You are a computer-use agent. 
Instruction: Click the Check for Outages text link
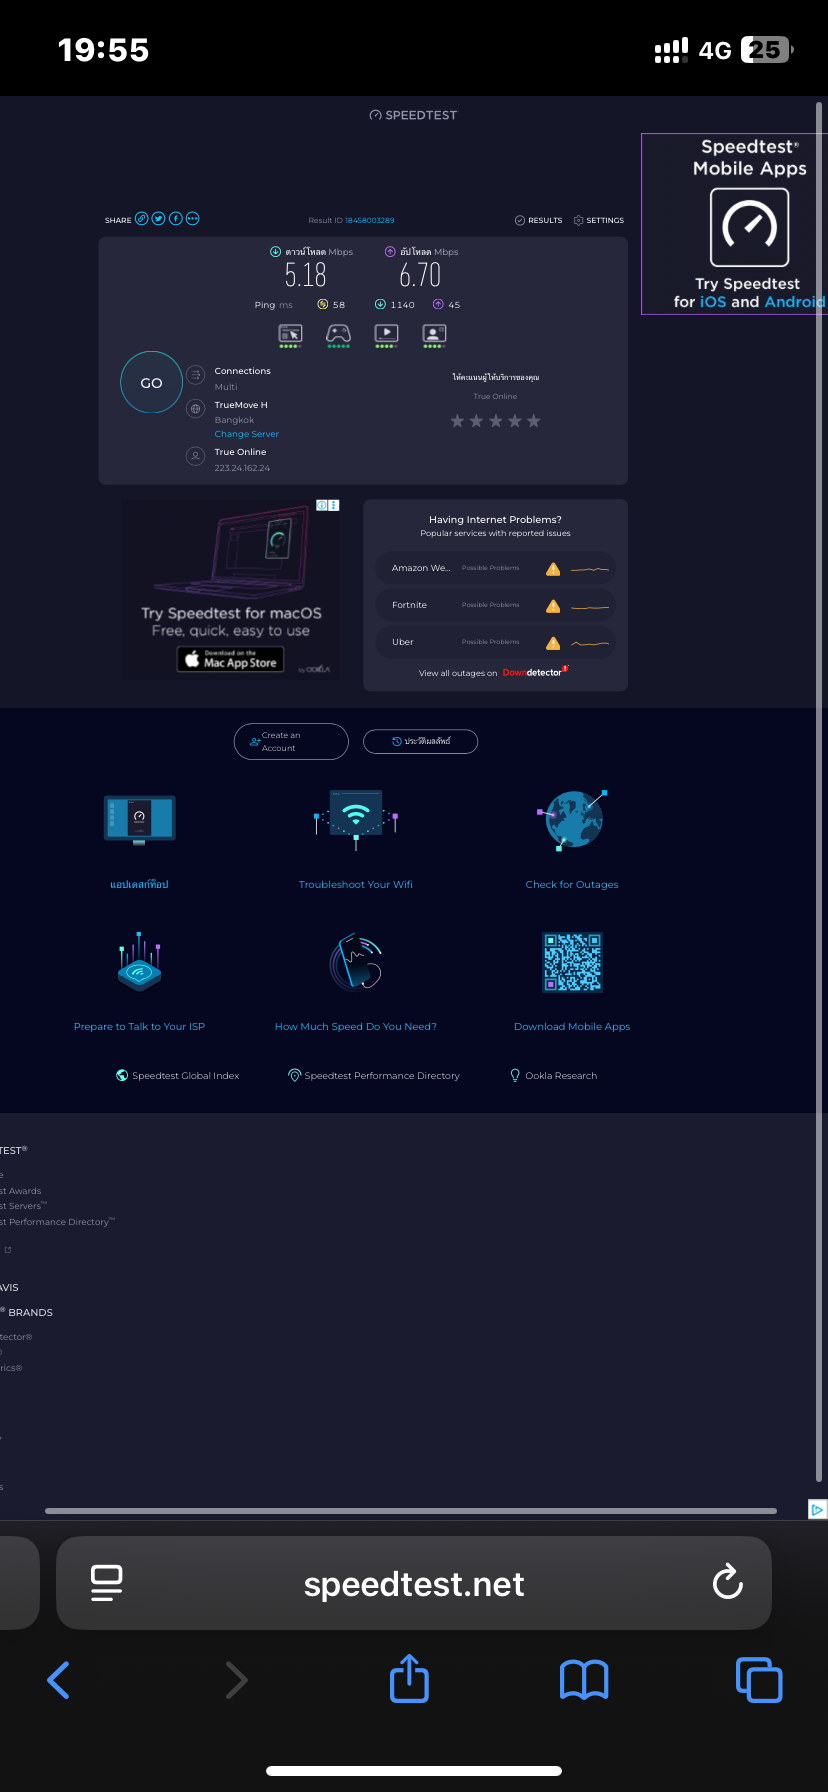pyautogui.click(x=572, y=885)
